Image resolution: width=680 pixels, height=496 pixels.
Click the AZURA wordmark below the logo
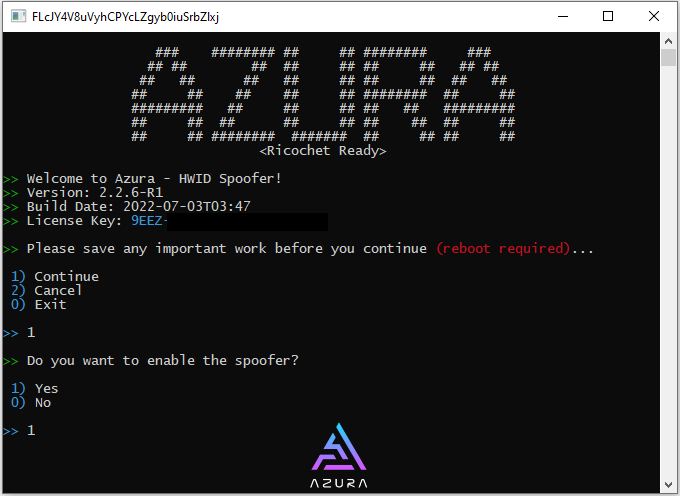coord(339,483)
